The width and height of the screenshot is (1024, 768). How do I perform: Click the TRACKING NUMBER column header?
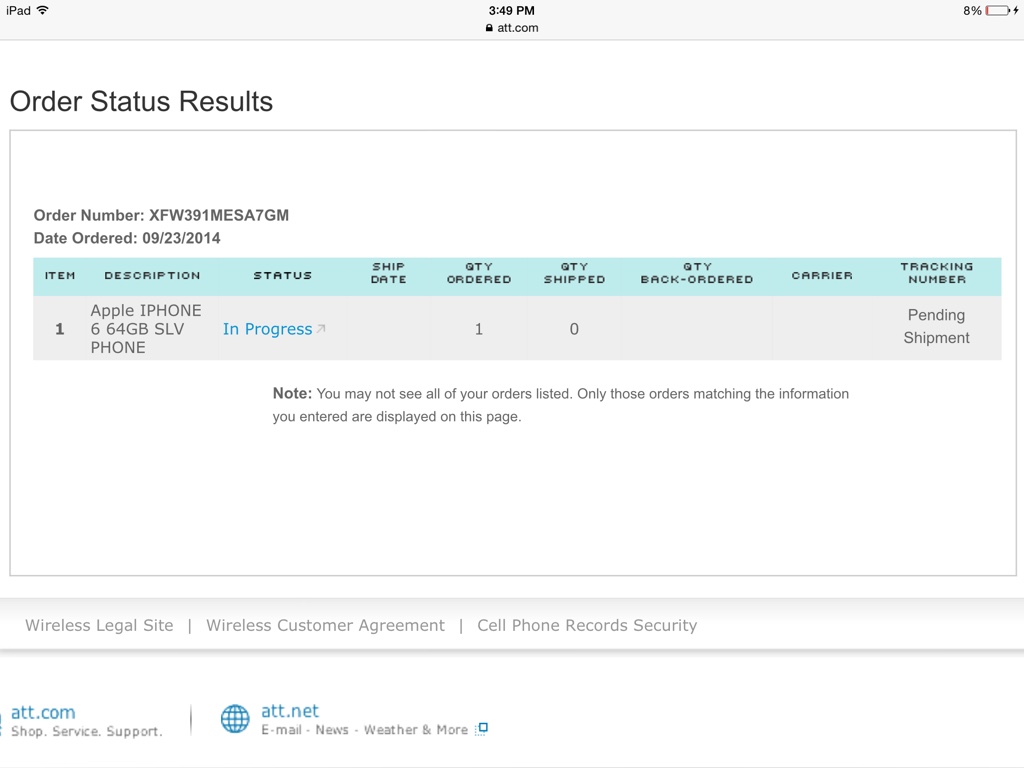click(x=936, y=273)
